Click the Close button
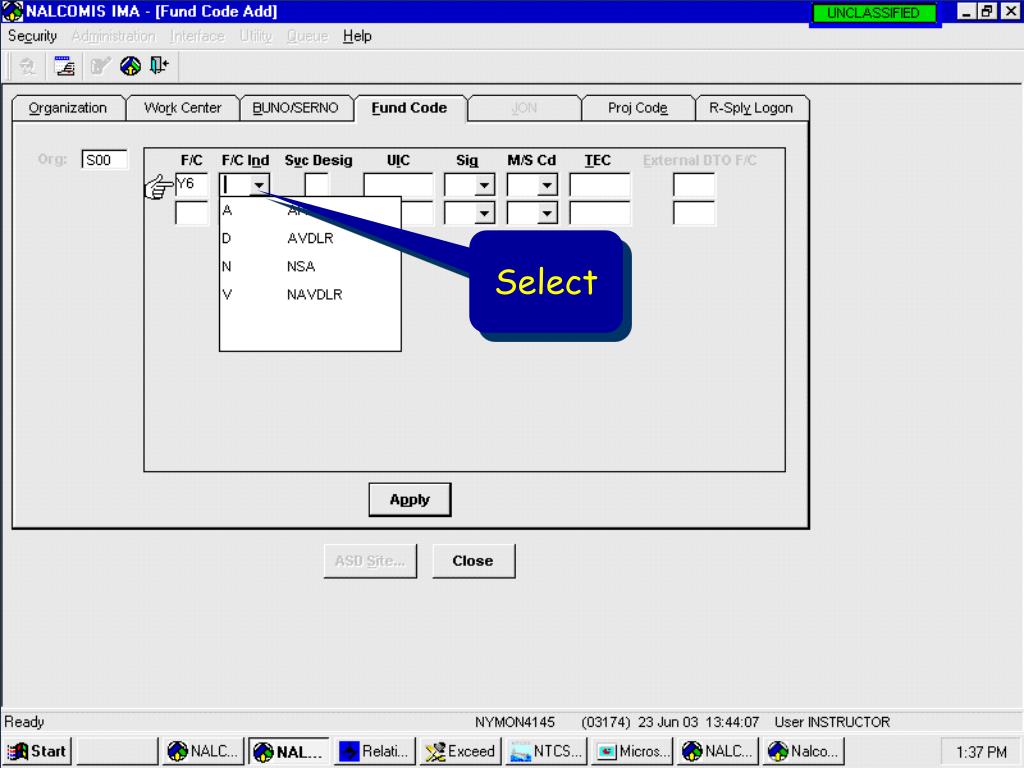Screen dimensions: 1024x768 (x=473, y=561)
